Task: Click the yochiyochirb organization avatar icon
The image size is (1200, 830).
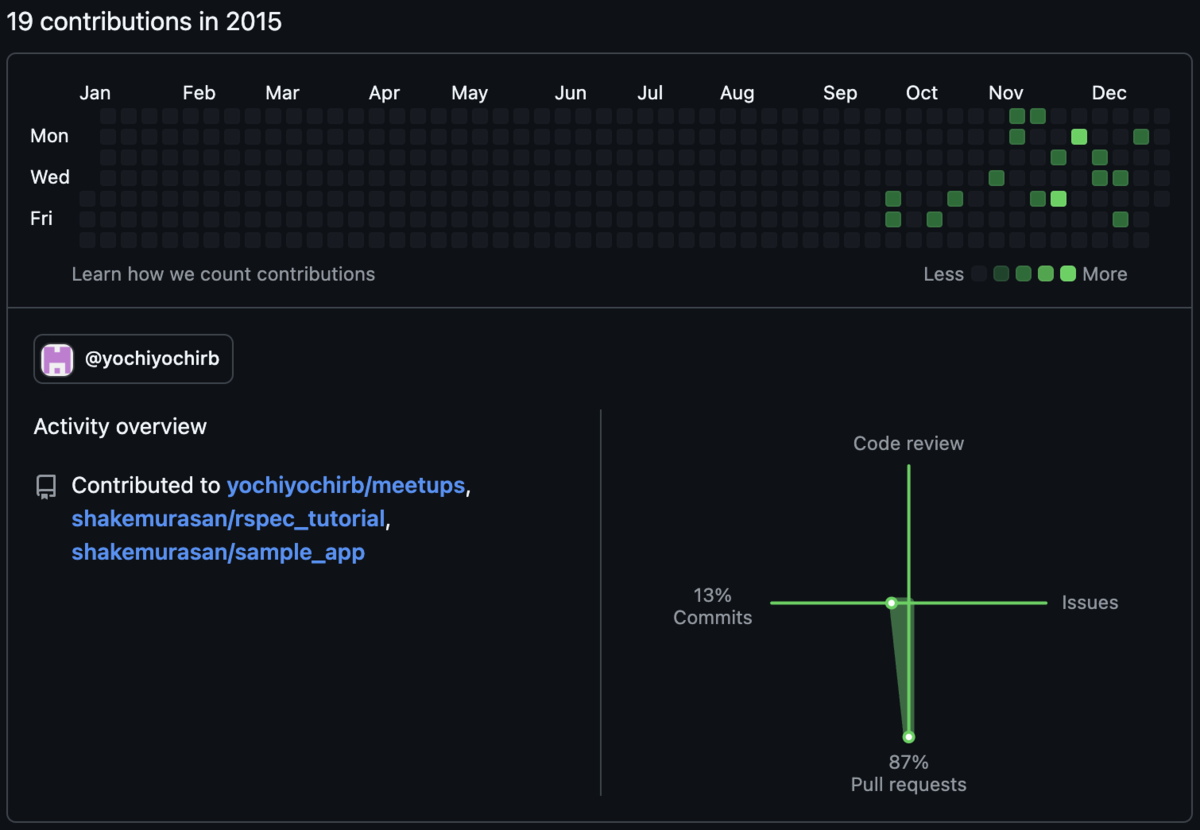Action: (x=58, y=359)
